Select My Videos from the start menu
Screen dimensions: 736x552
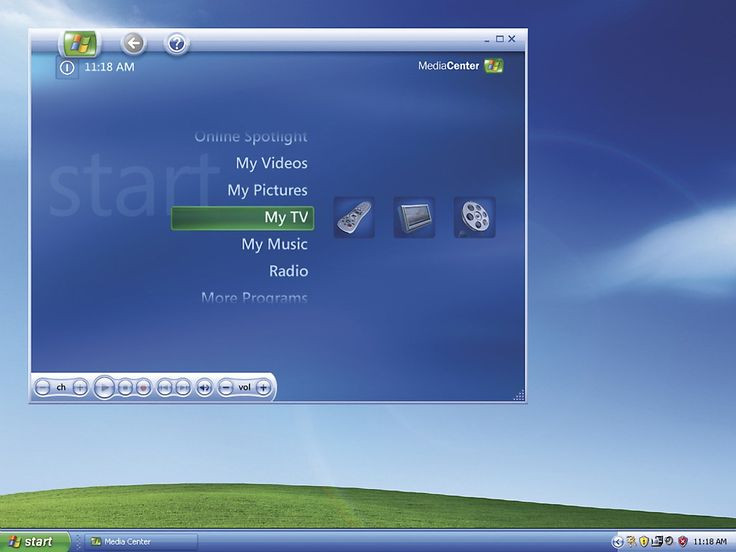271,163
